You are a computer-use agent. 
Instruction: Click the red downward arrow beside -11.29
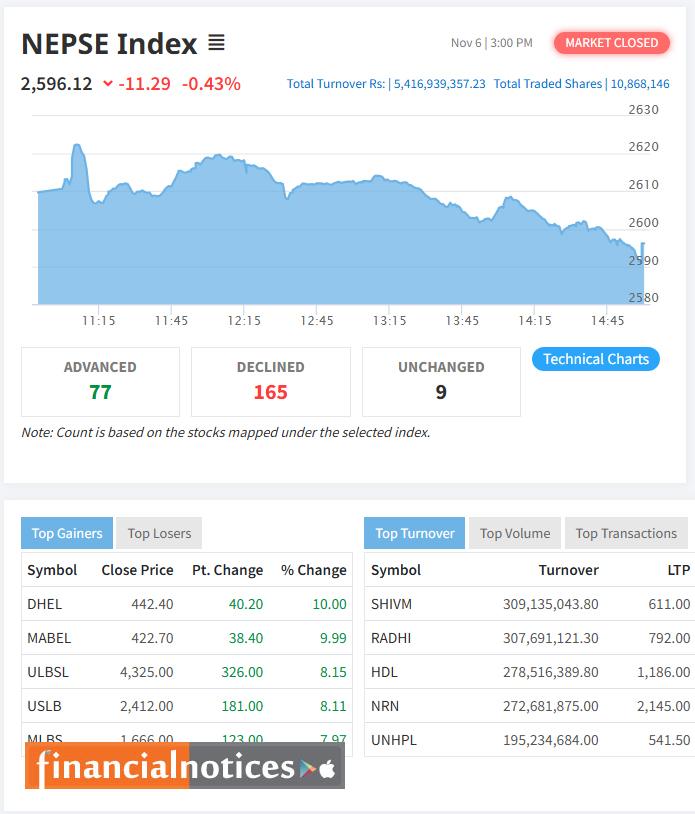click(108, 85)
